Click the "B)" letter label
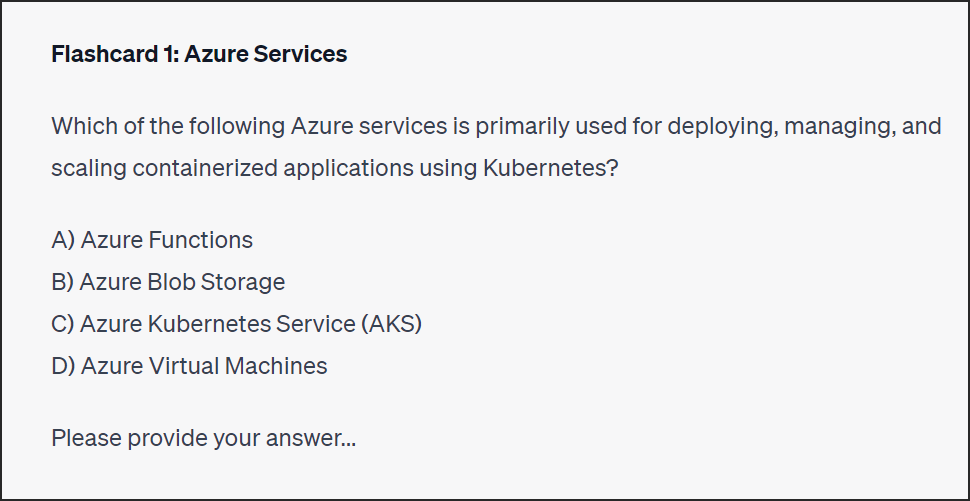 [x=62, y=282]
